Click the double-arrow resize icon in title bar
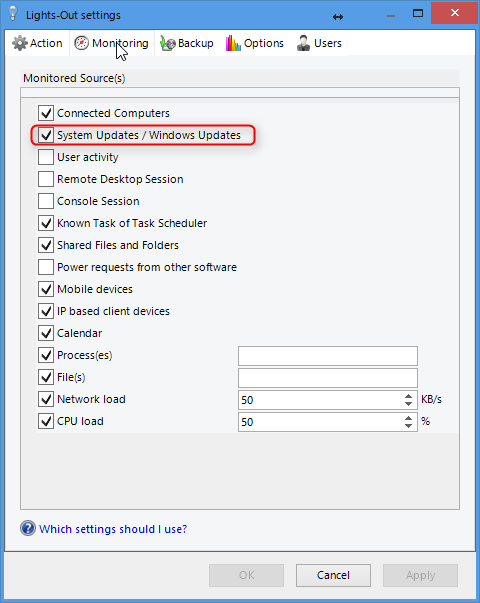 338,17
